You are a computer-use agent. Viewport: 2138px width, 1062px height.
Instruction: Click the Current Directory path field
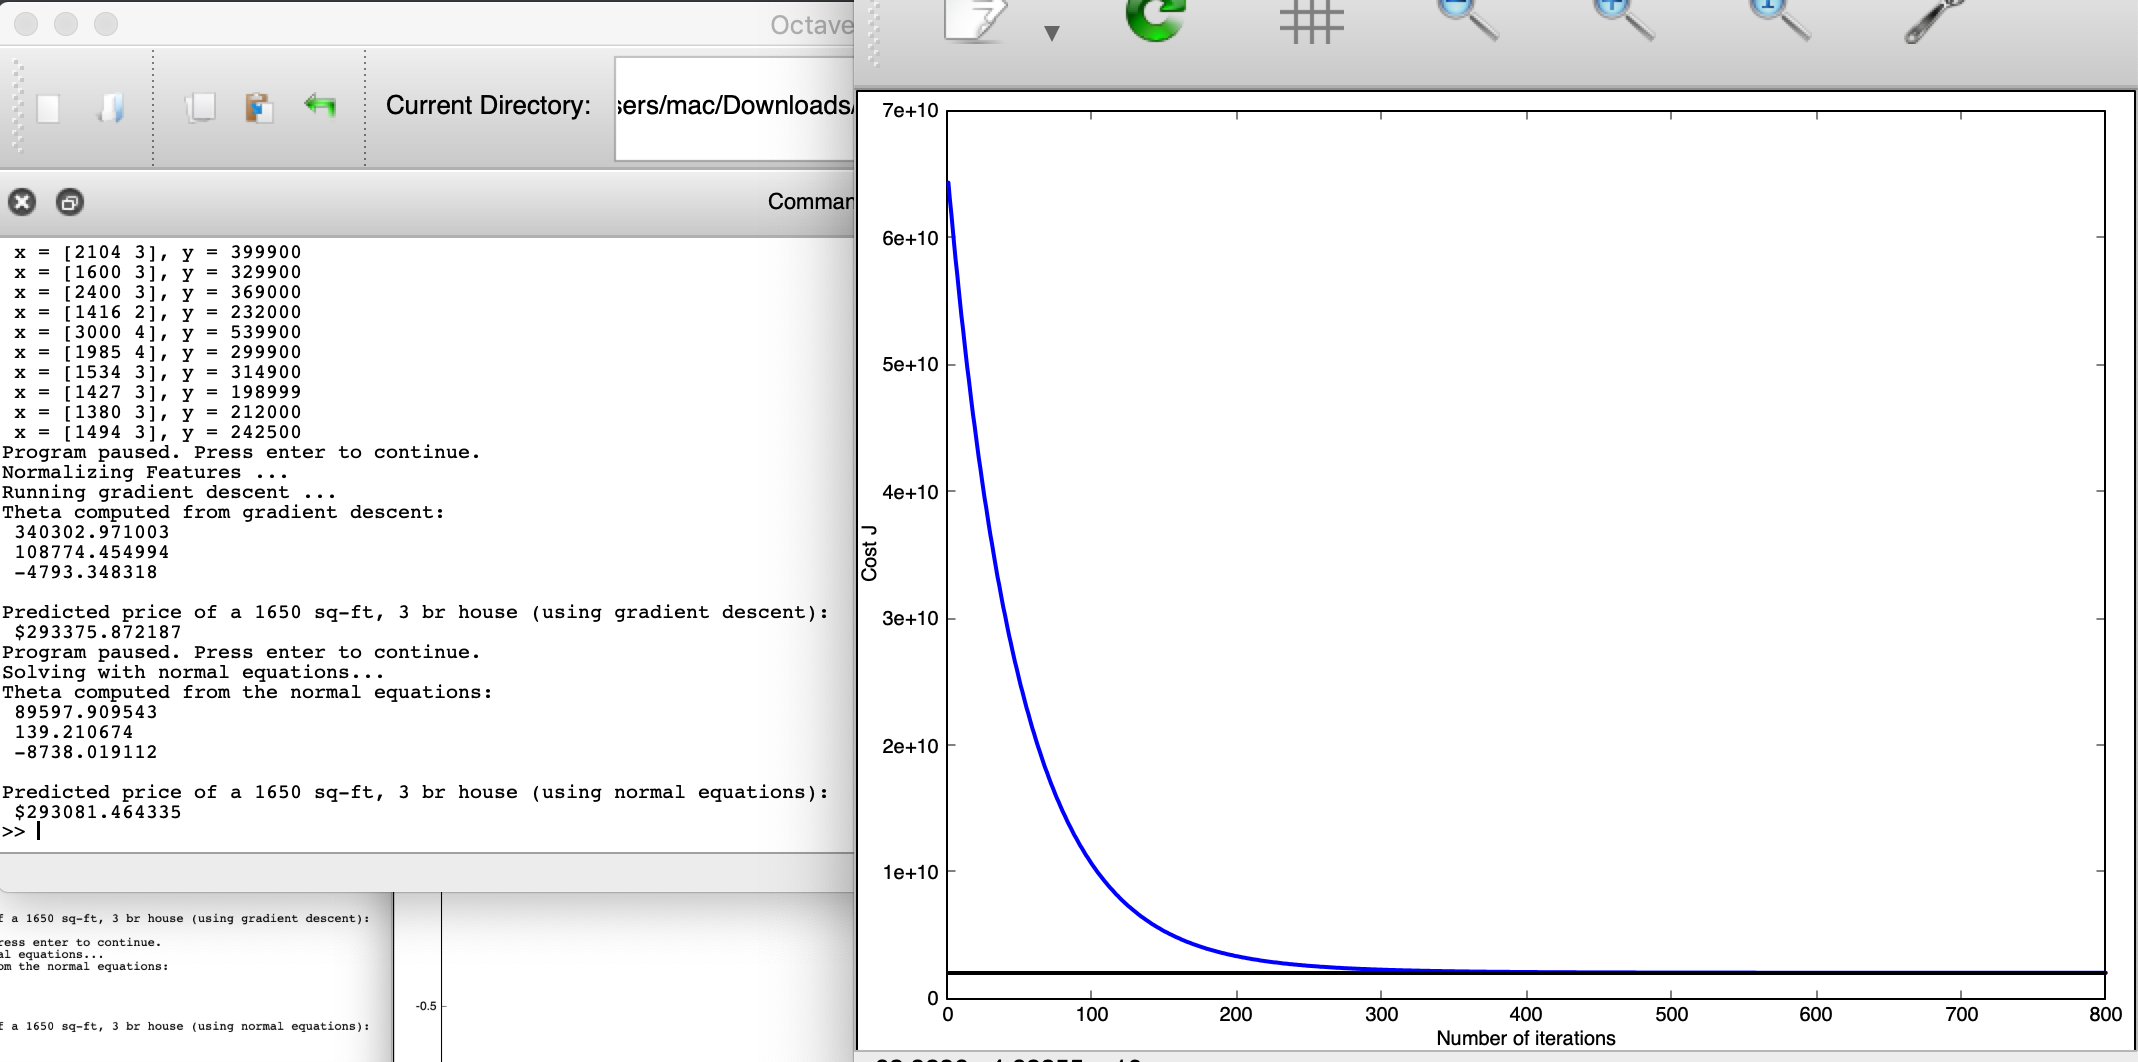click(734, 108)
